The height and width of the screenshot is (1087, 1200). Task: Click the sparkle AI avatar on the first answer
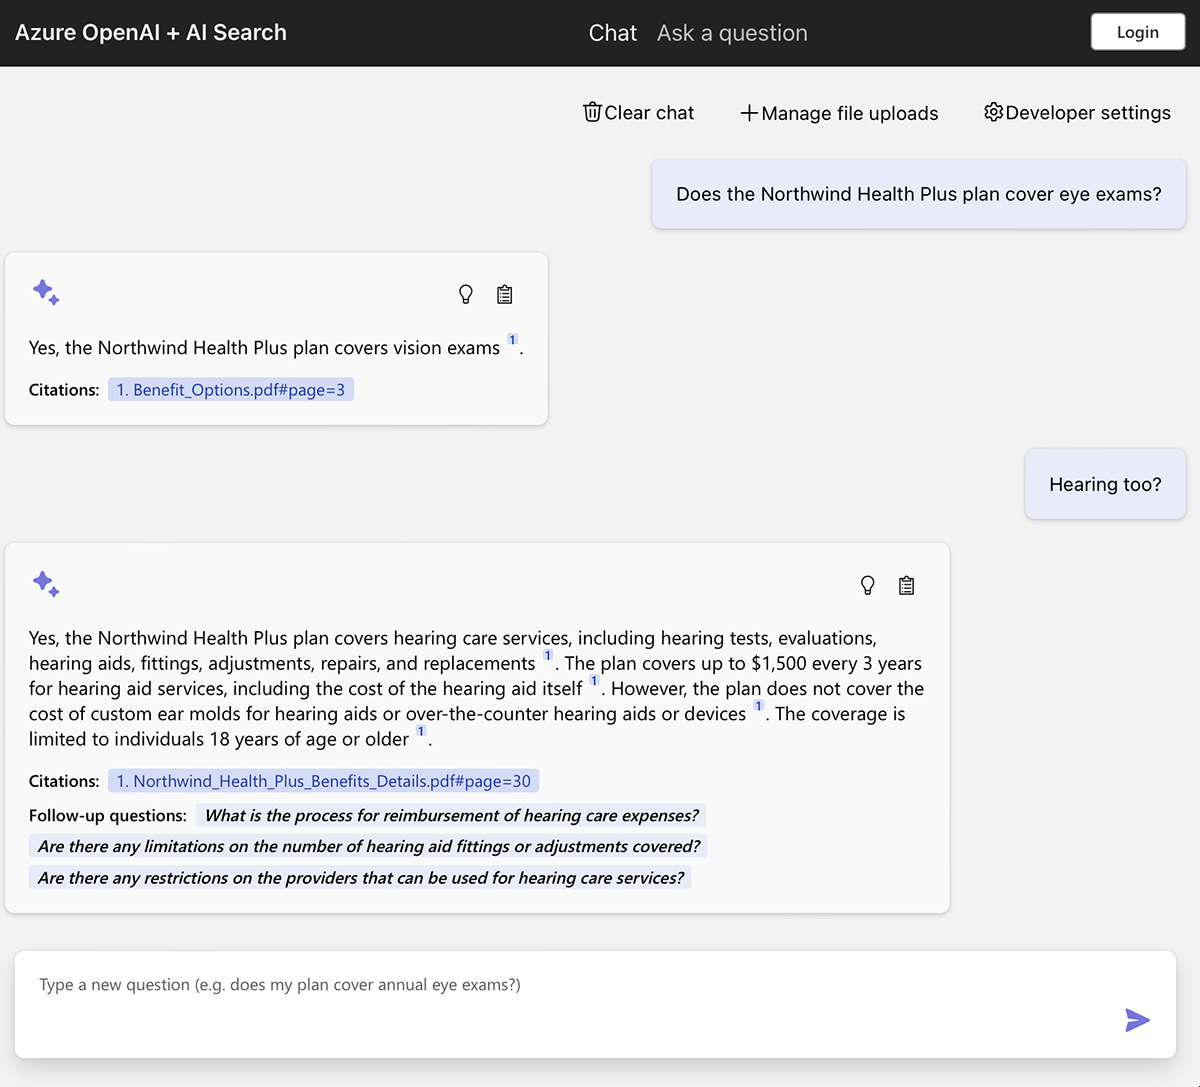coord(46,292)
